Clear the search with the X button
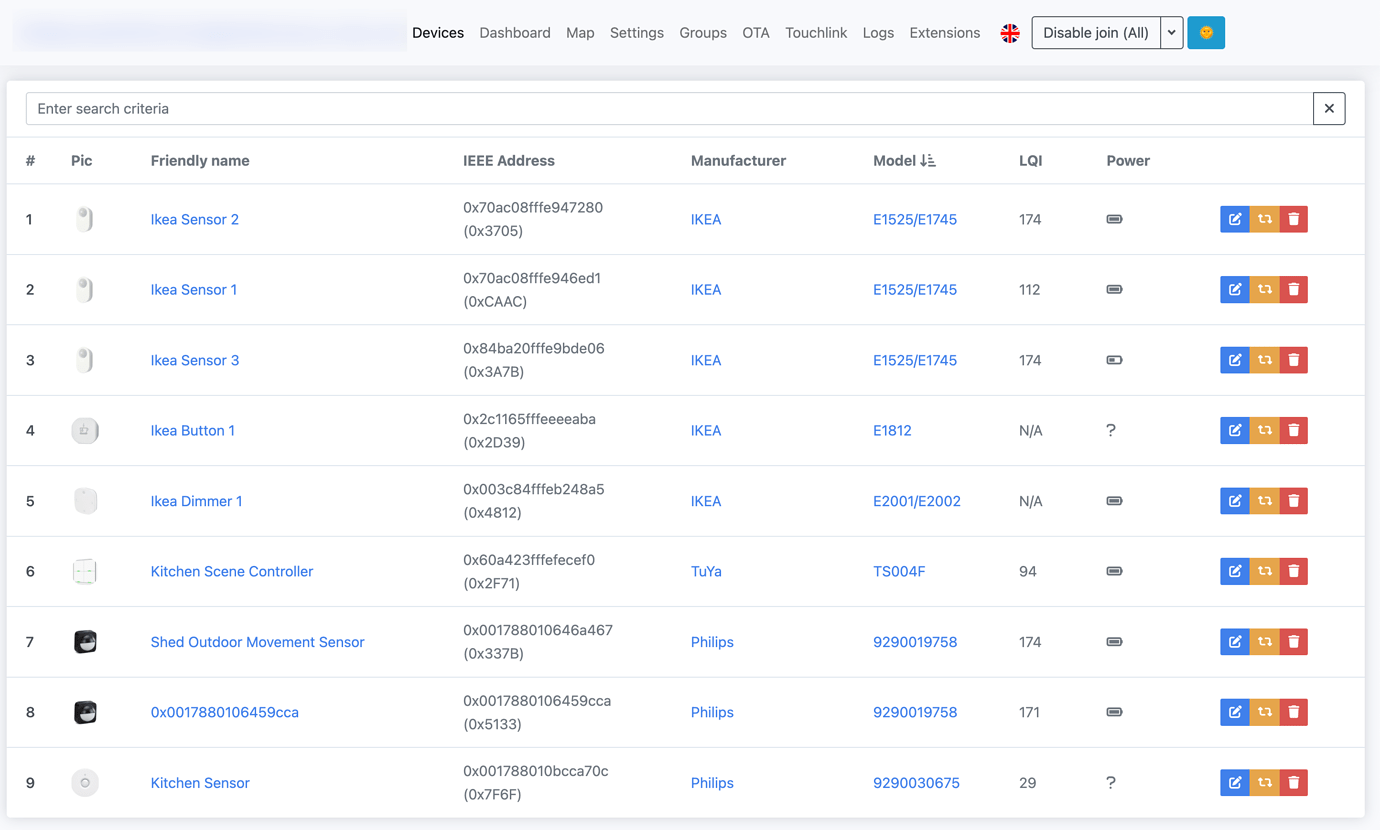Screen dimensions: 1380x830 click(1329, 108)
